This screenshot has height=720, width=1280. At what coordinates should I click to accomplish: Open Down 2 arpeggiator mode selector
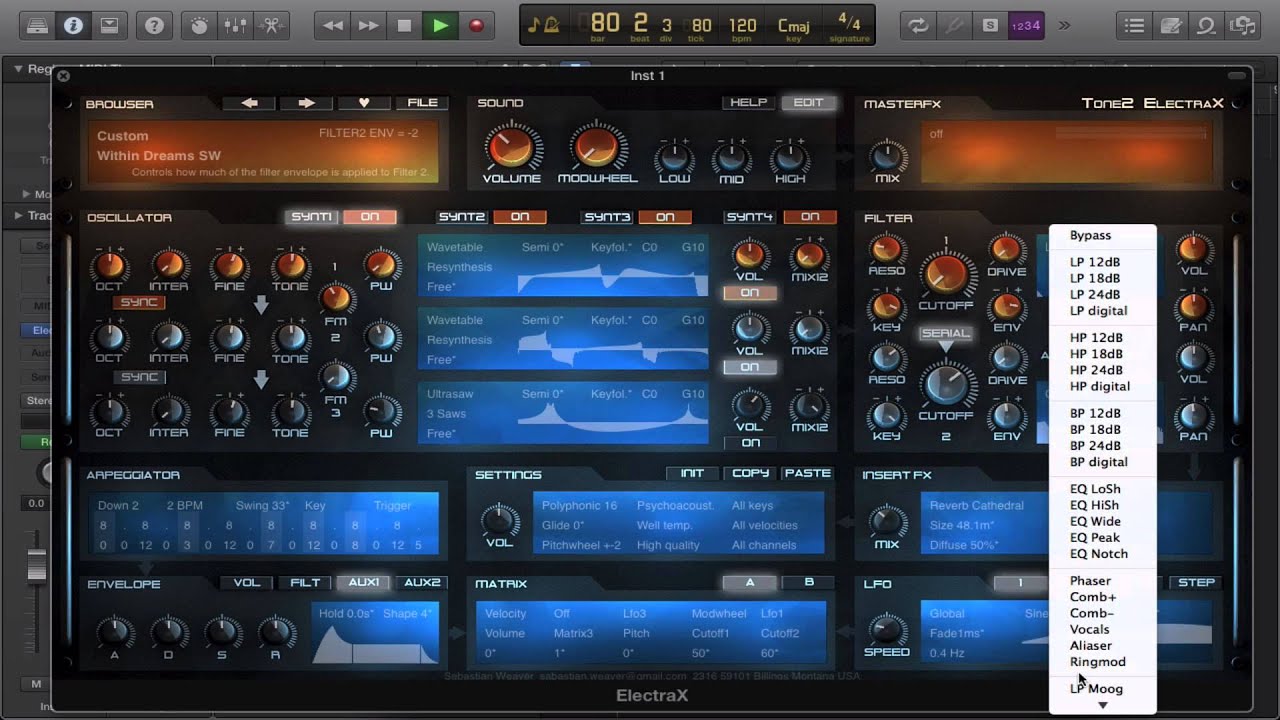tap(118, 506)
